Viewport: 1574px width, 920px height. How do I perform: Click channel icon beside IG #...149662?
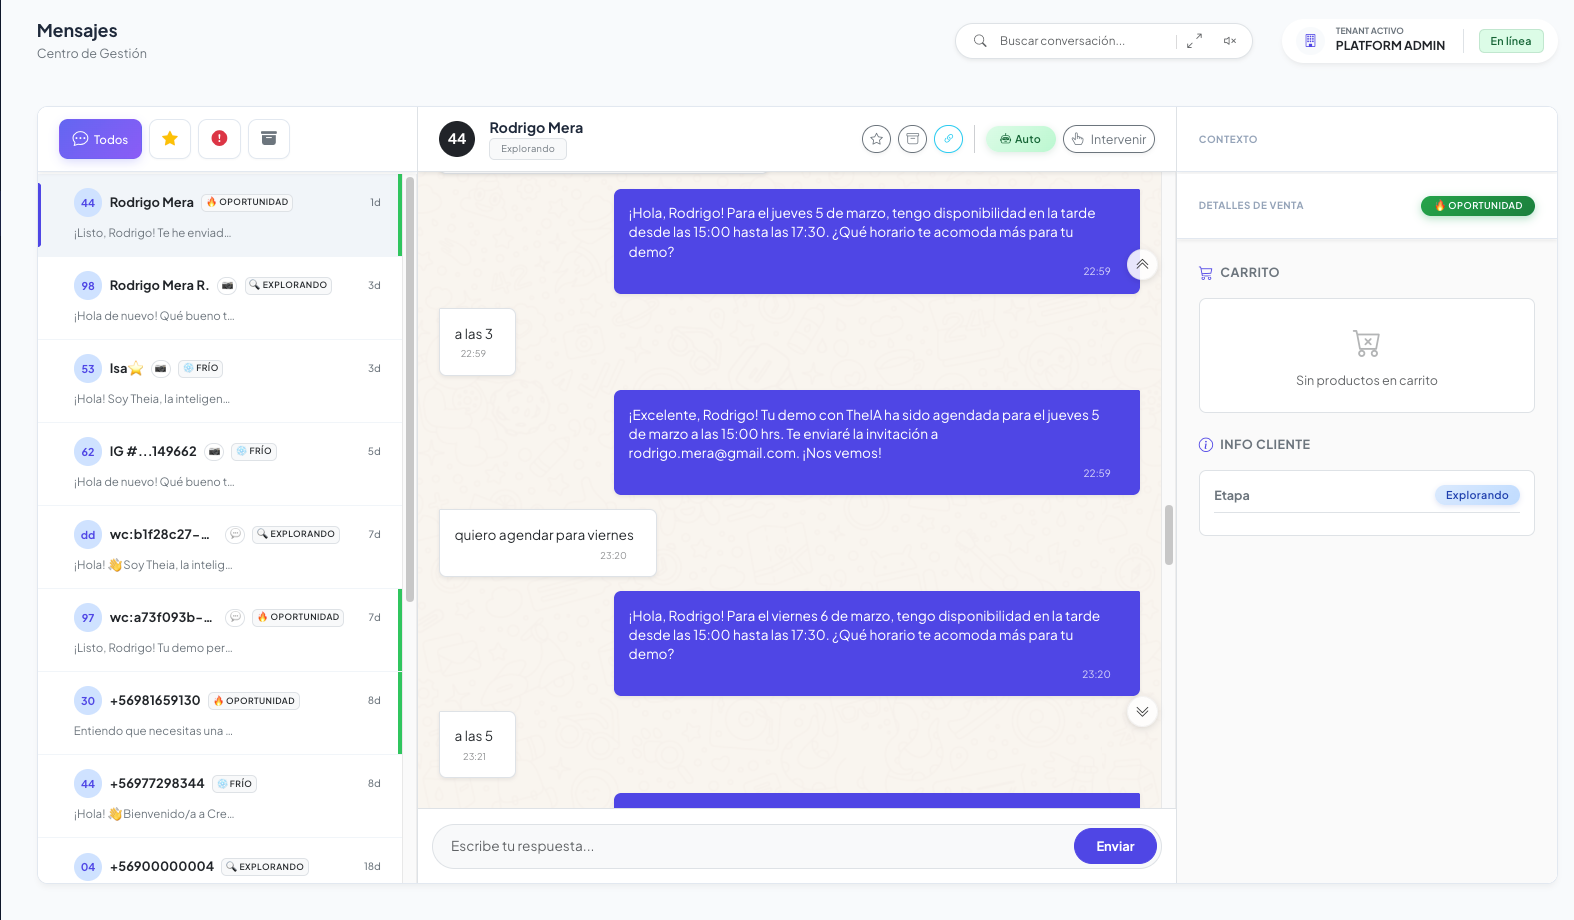pyautogui.click(x=214, y=452)
